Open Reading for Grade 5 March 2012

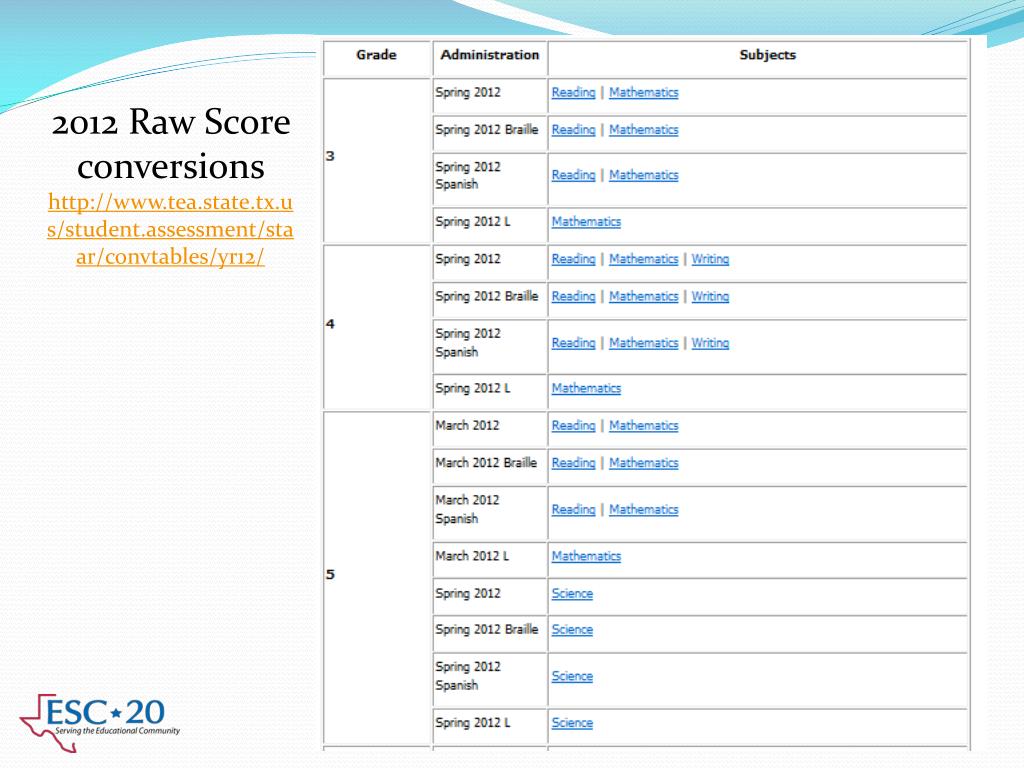point(573,426)
